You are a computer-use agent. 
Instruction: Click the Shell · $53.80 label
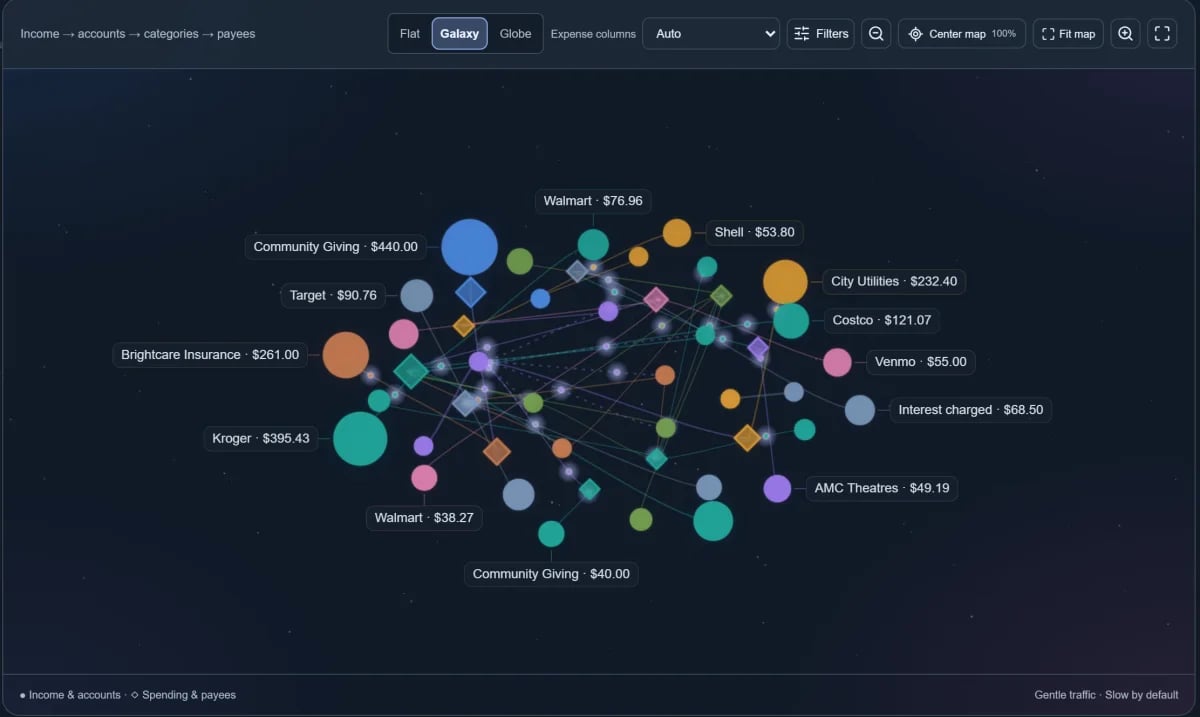point(754,232)
